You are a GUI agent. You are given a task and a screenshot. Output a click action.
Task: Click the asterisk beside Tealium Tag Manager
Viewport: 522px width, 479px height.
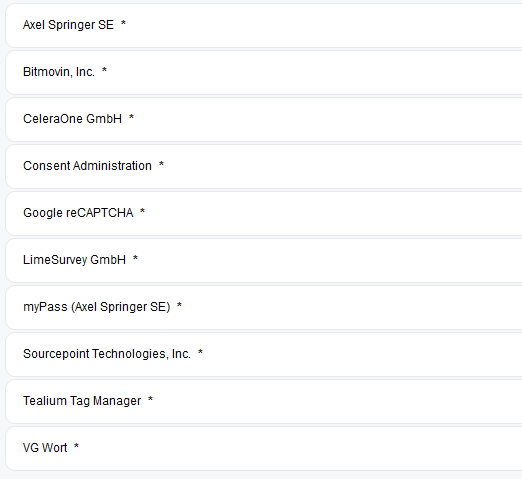(x=150, y=399)
